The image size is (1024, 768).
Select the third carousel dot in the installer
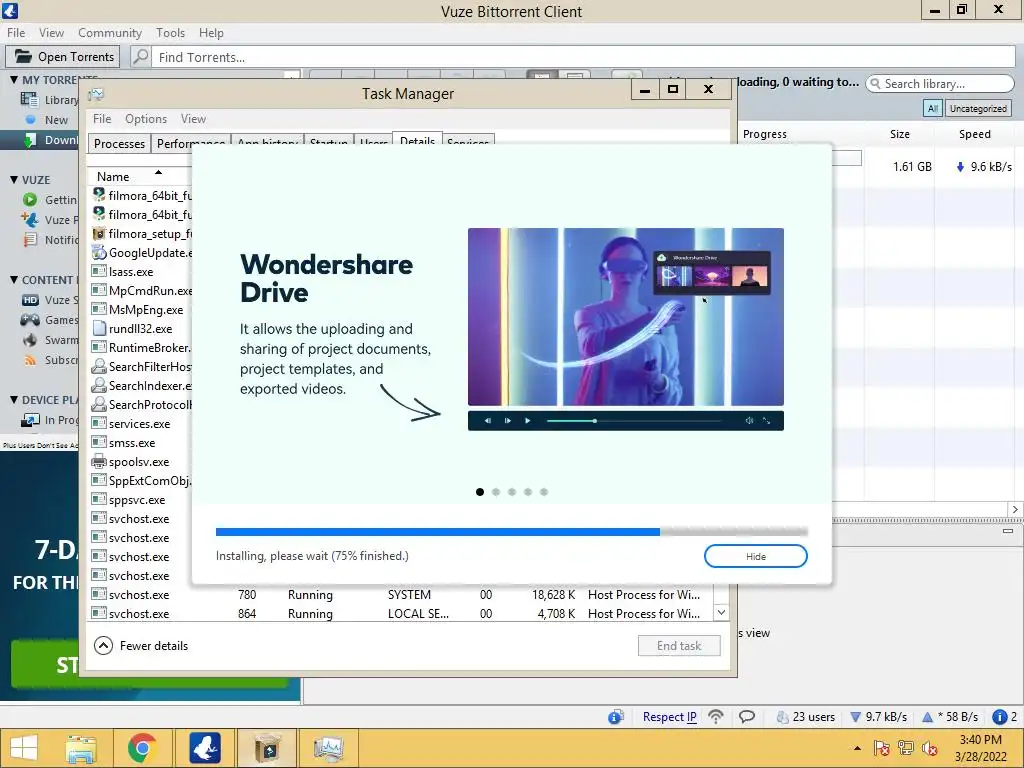click(x=512, y=492)
